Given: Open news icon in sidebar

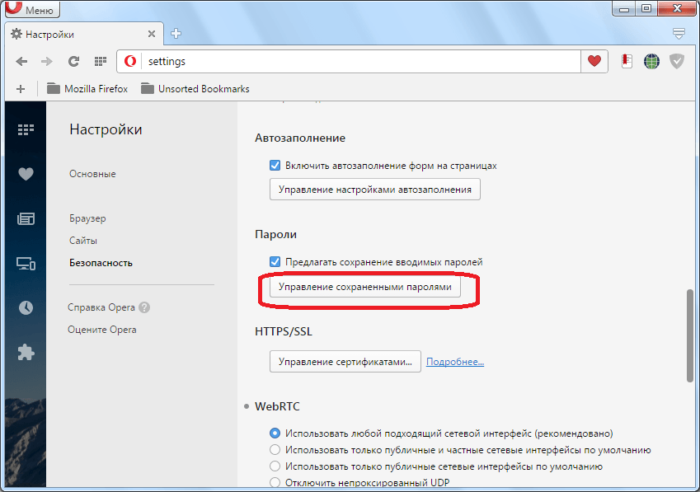Looking at the screenshot, I should 25,219.
